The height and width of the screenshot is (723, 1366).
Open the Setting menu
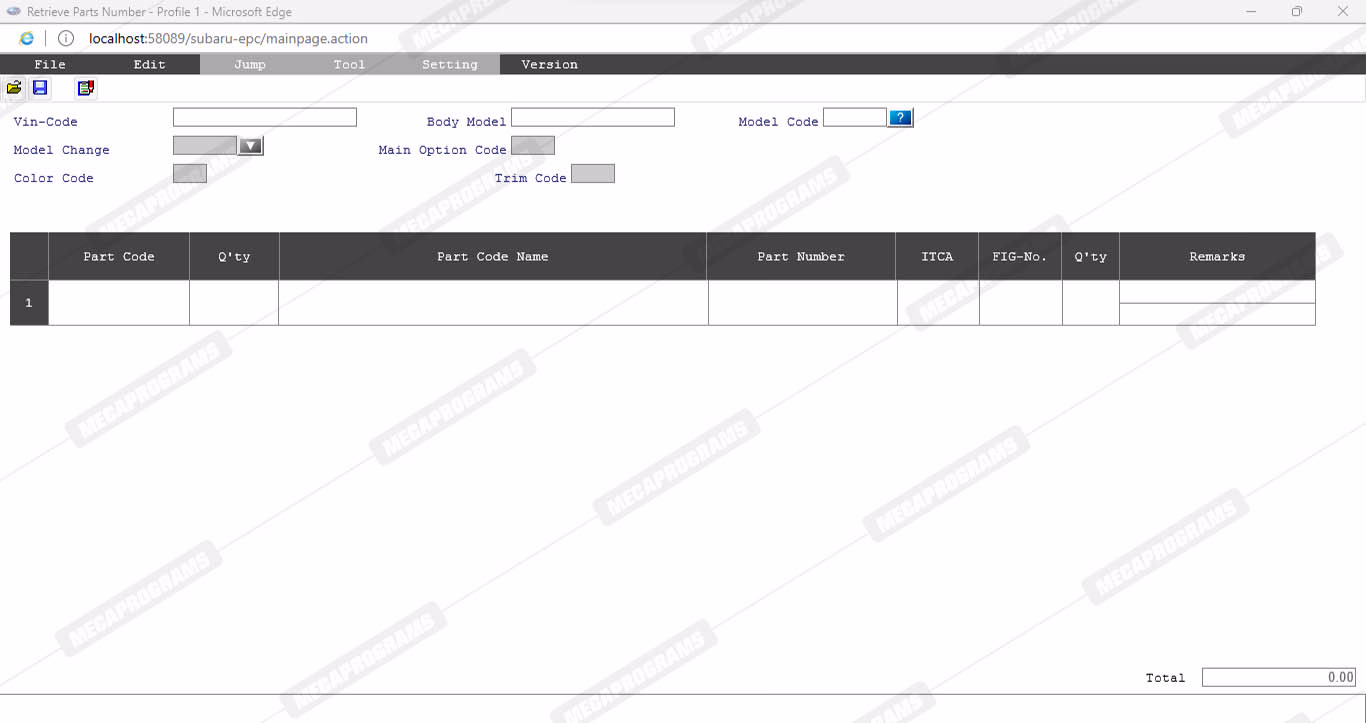click(450, 64)
